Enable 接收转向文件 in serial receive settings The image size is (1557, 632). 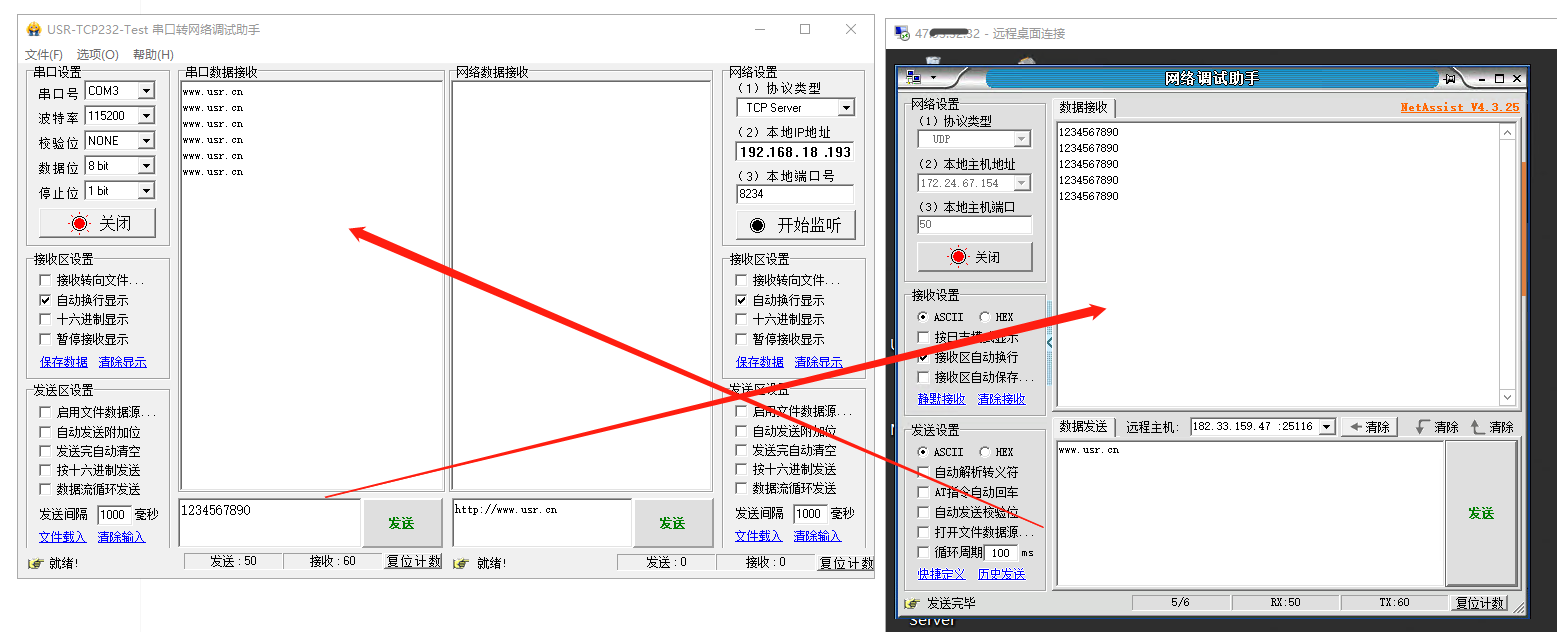tap(44, 280)
